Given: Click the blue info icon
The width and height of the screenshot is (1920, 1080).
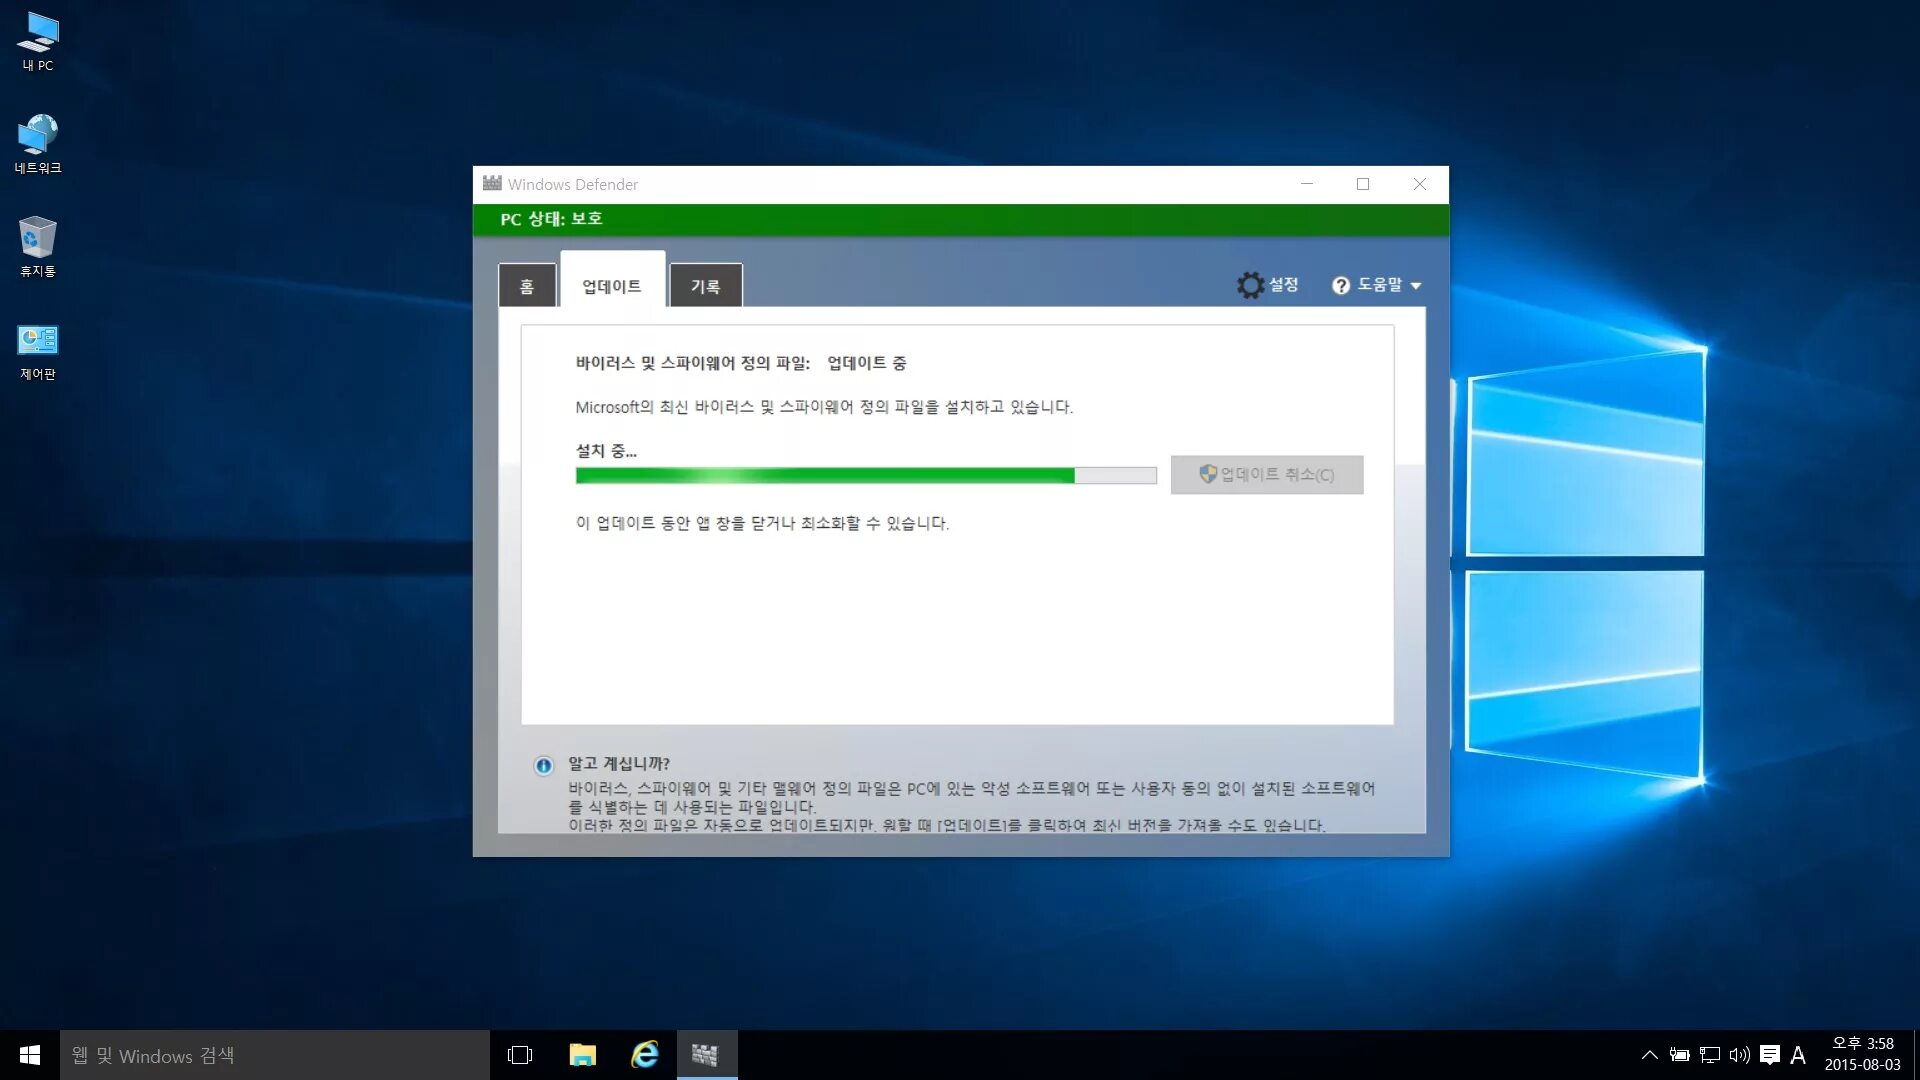Looking at the screenshot, I should pyautogui.click(x=543, y=766).
